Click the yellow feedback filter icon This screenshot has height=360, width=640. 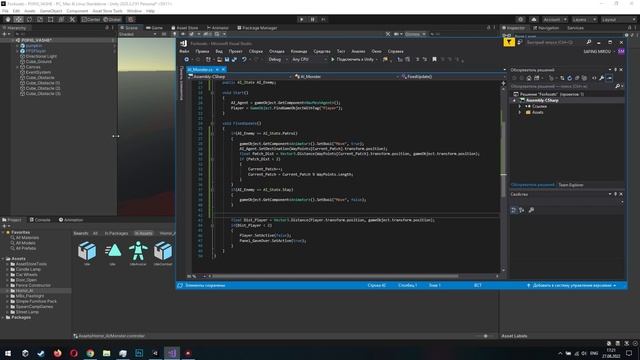click(509, 42)
